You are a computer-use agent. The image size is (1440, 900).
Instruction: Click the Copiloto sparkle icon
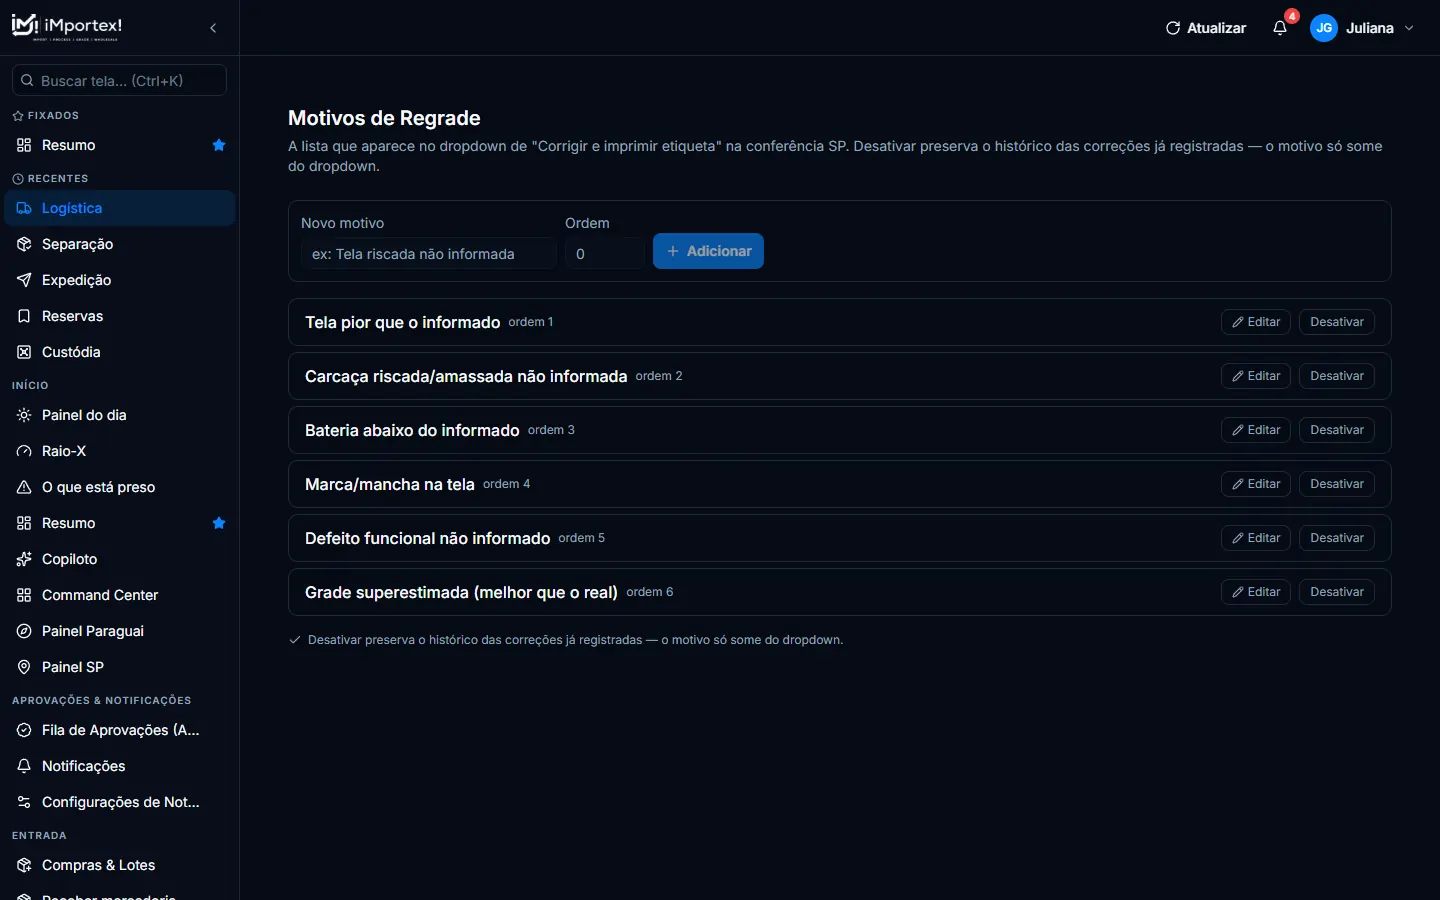pos(24,559)
